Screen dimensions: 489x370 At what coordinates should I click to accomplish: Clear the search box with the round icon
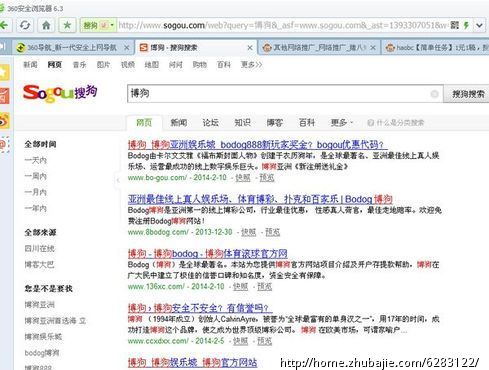(435, 94)
